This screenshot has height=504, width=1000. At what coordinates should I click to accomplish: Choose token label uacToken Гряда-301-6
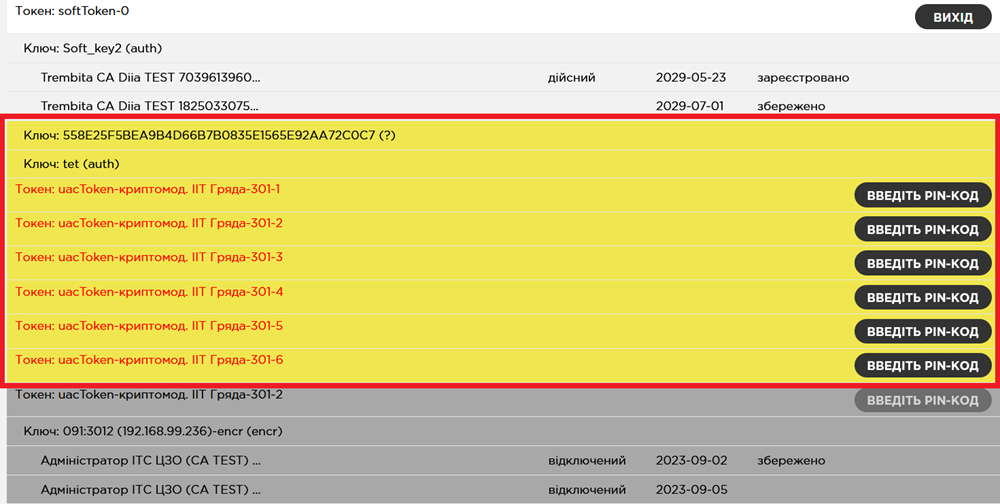149,360
